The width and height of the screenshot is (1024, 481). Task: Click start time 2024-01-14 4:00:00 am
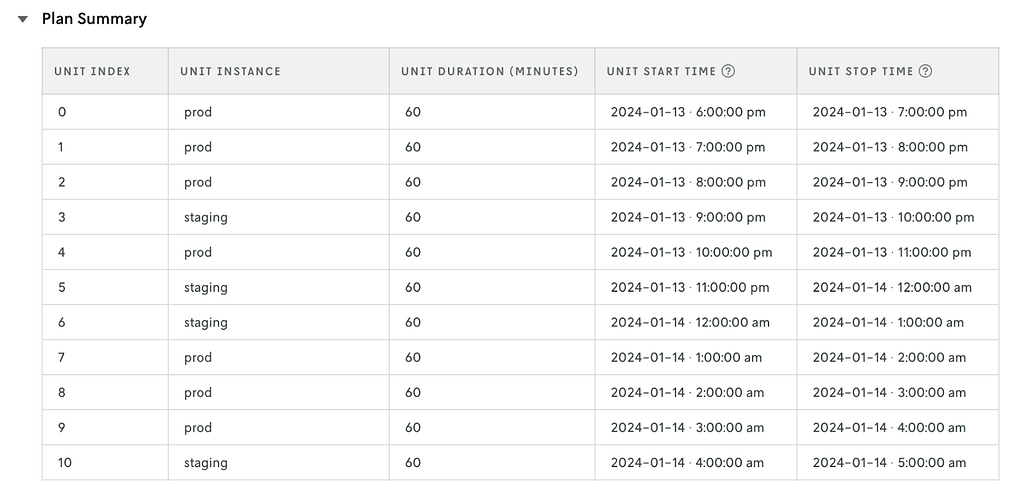pos(687,463)
